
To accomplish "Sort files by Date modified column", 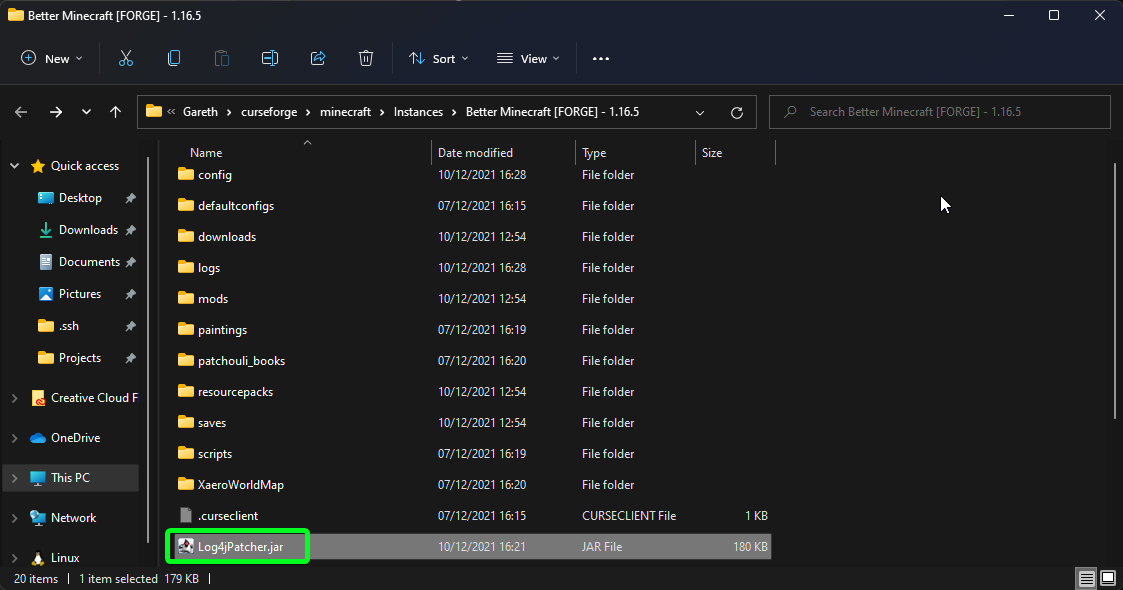I will tap(476, 153).
